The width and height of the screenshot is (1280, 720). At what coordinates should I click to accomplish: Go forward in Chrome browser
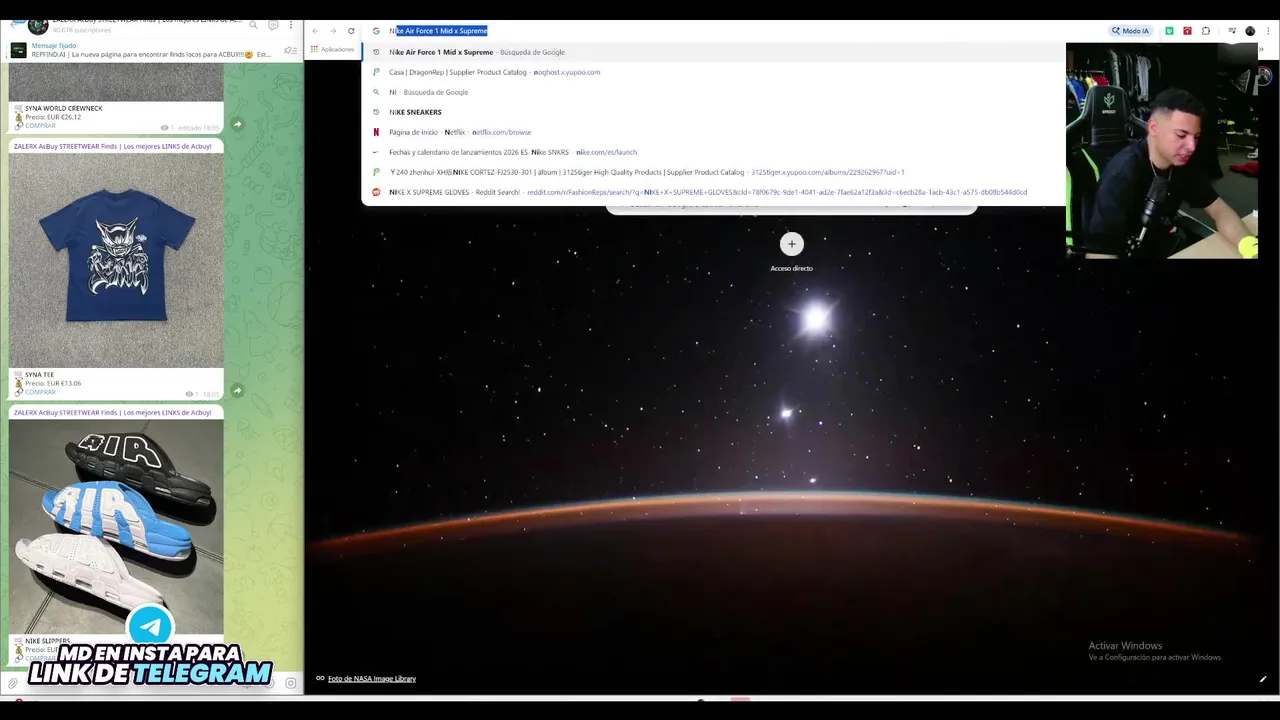click(x=333, y=31)
